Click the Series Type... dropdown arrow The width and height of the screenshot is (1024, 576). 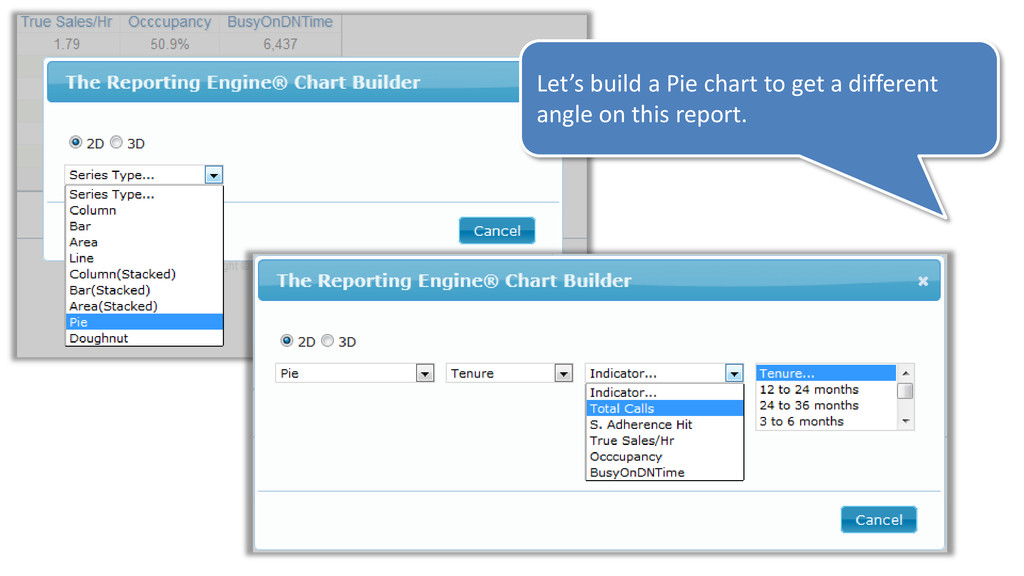214,175
